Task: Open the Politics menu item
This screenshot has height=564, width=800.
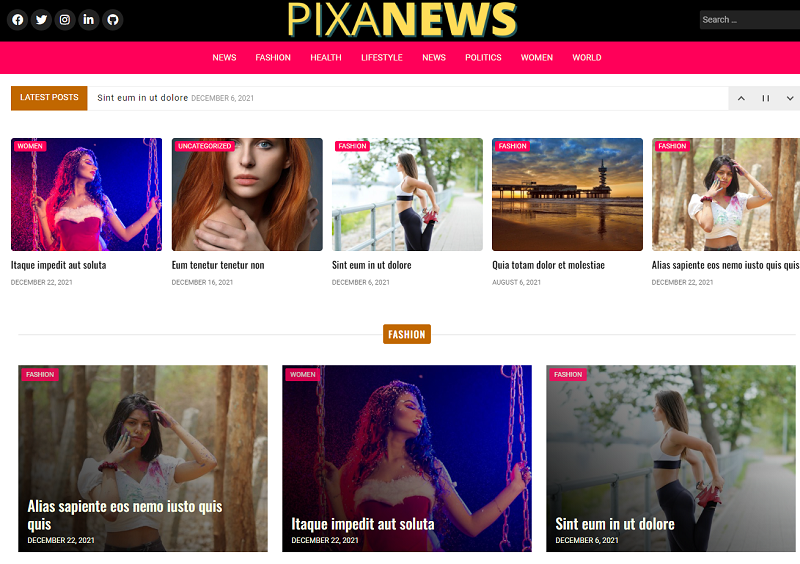Action: coord(483,58)
